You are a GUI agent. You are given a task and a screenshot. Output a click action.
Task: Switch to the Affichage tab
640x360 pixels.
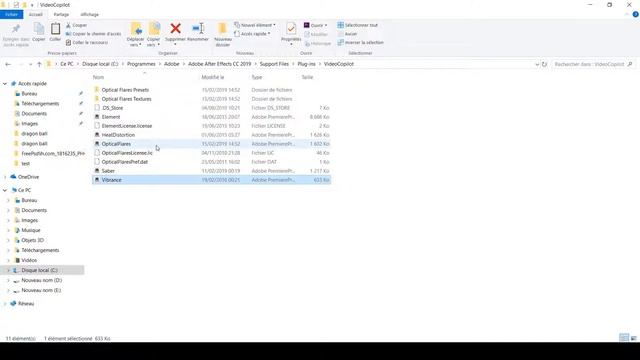tap(89, 14)
